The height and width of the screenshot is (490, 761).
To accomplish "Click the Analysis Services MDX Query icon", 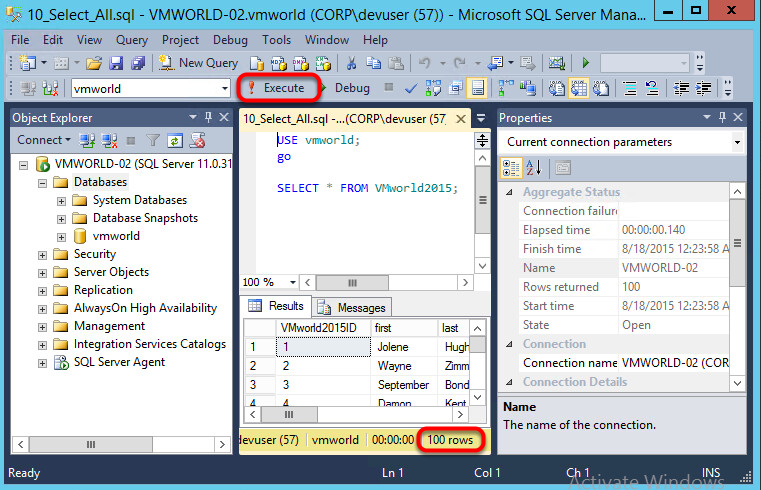I will click(279, 63).
